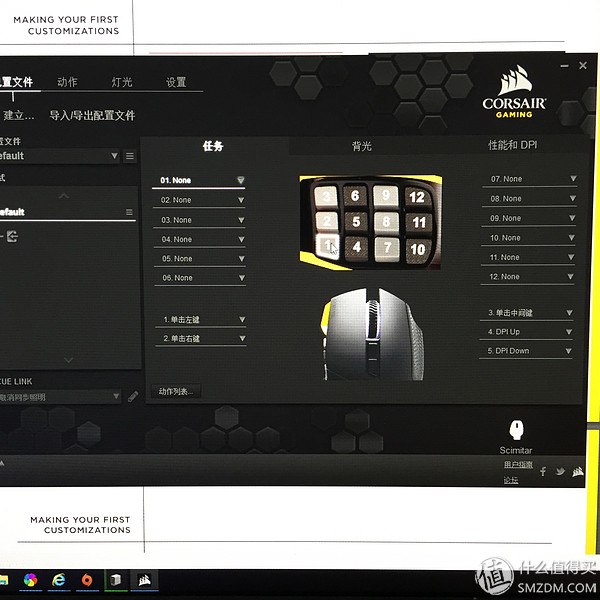Screen dimensions: 600x600
Task: Expand the 04. None assignment dropdown
Action: click(200, 240)
